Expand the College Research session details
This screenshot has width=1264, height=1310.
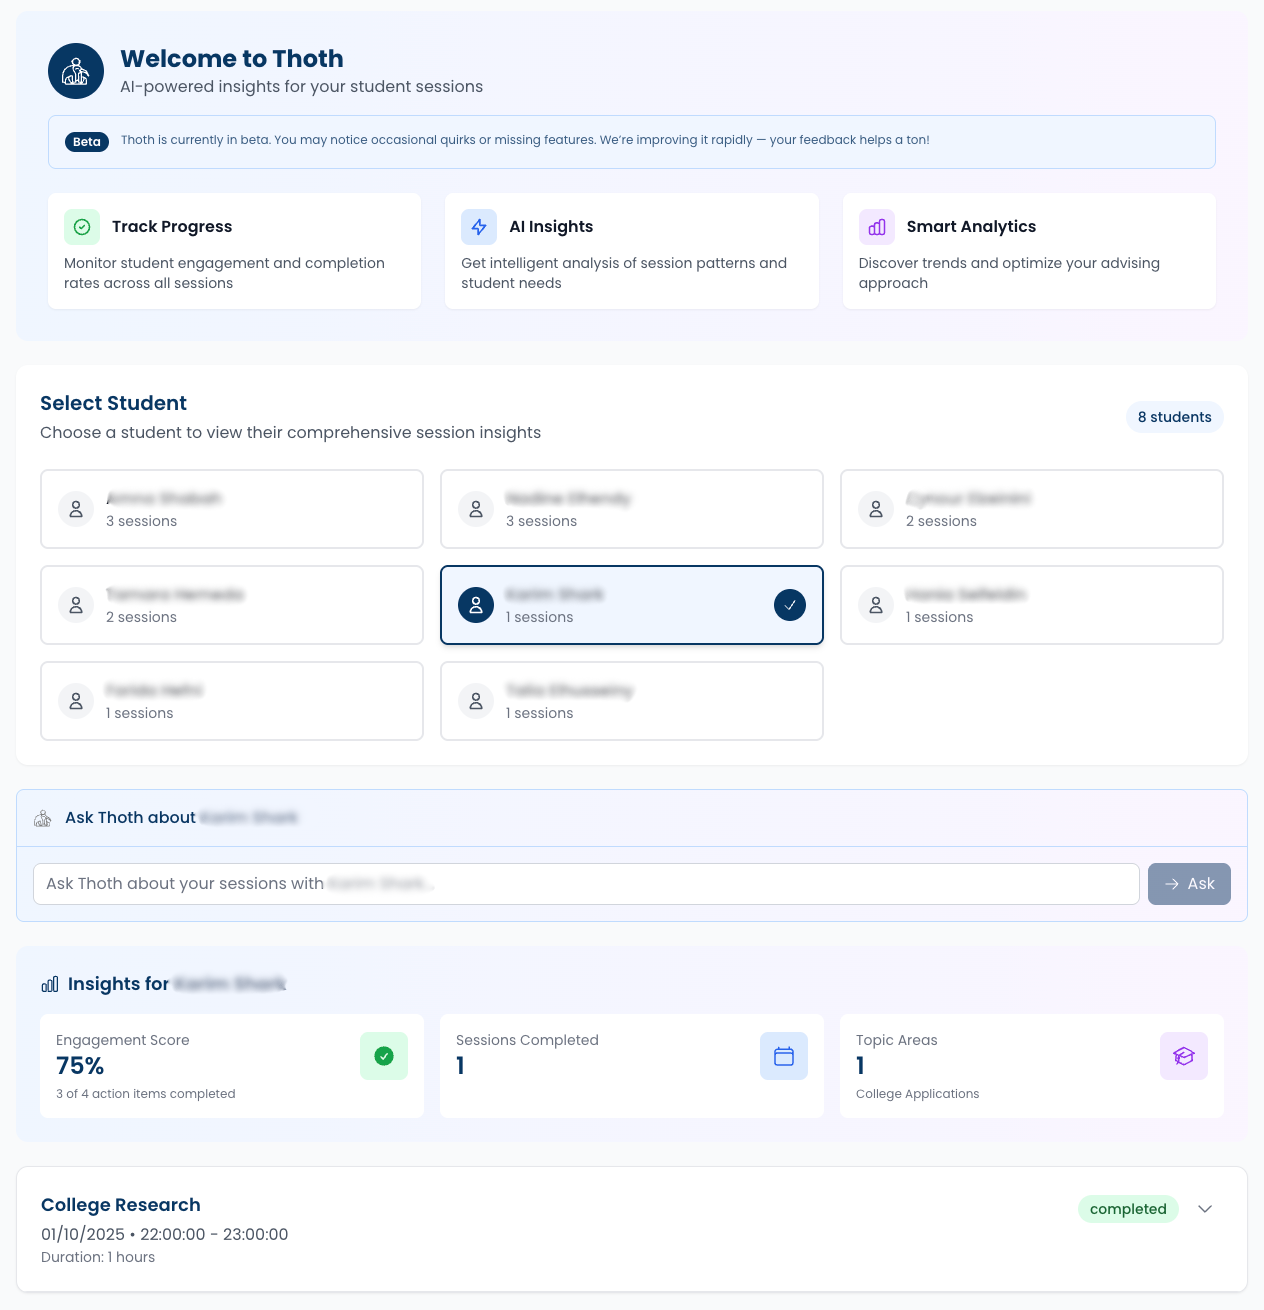(1204, 1209)
